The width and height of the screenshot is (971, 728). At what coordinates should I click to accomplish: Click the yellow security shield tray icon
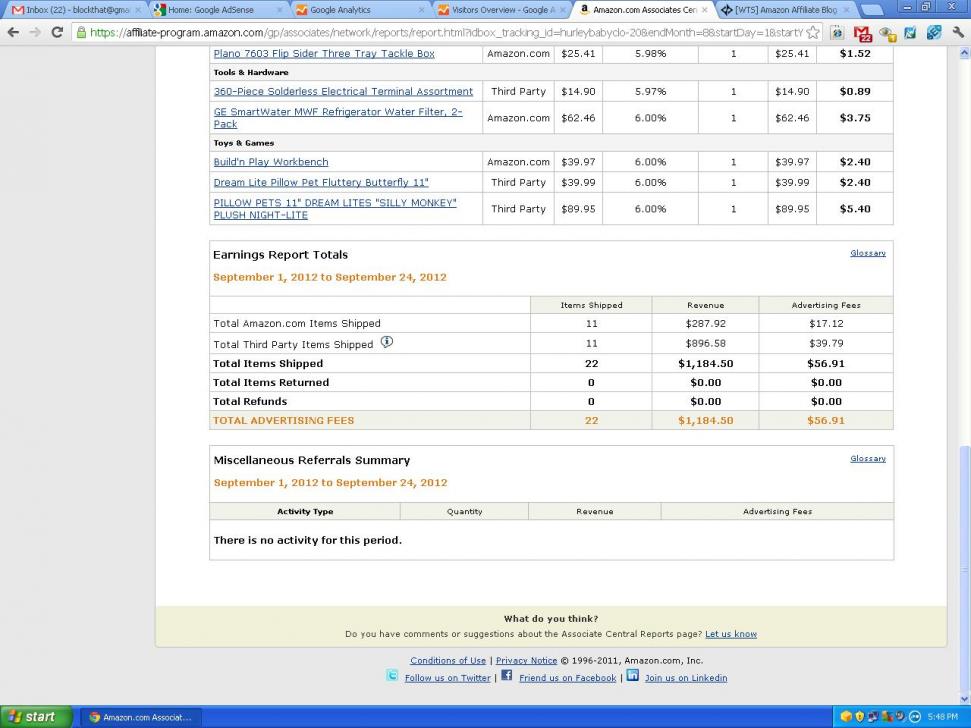pos(860,717)
